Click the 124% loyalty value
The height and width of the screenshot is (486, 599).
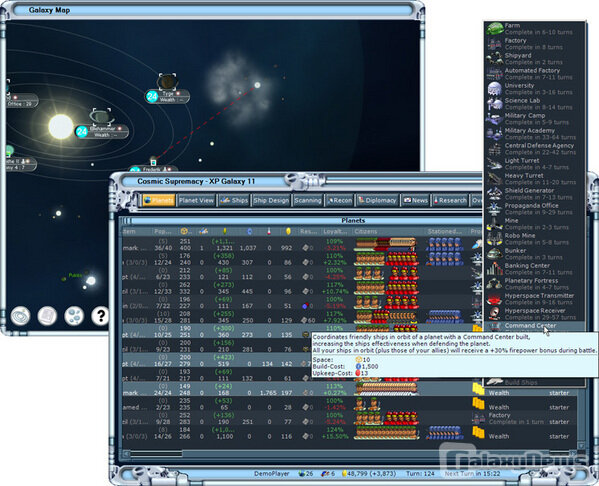[x=334, y=430]
